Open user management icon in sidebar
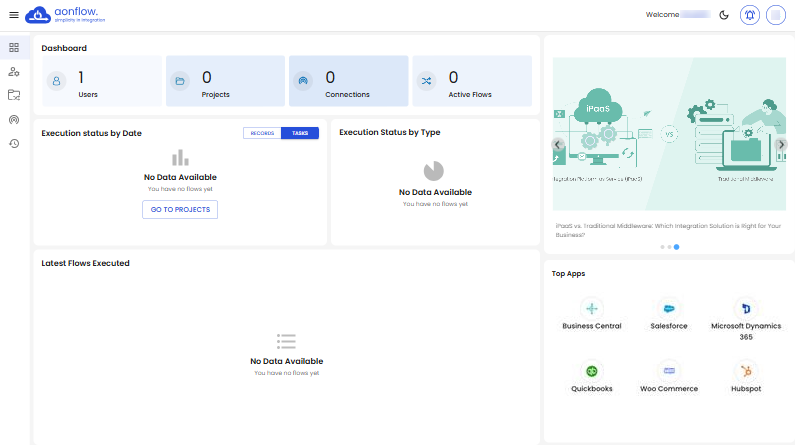The height and width of the screenshot is (445, 795). tap(14, 71)
